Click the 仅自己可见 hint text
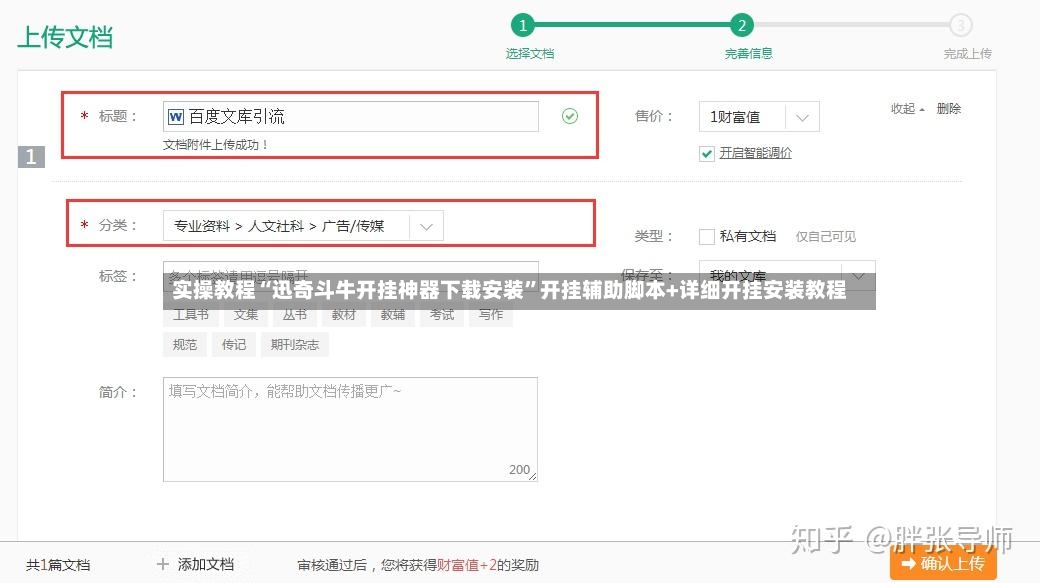Screen dimensions: 1040x583 coord(826,236)
